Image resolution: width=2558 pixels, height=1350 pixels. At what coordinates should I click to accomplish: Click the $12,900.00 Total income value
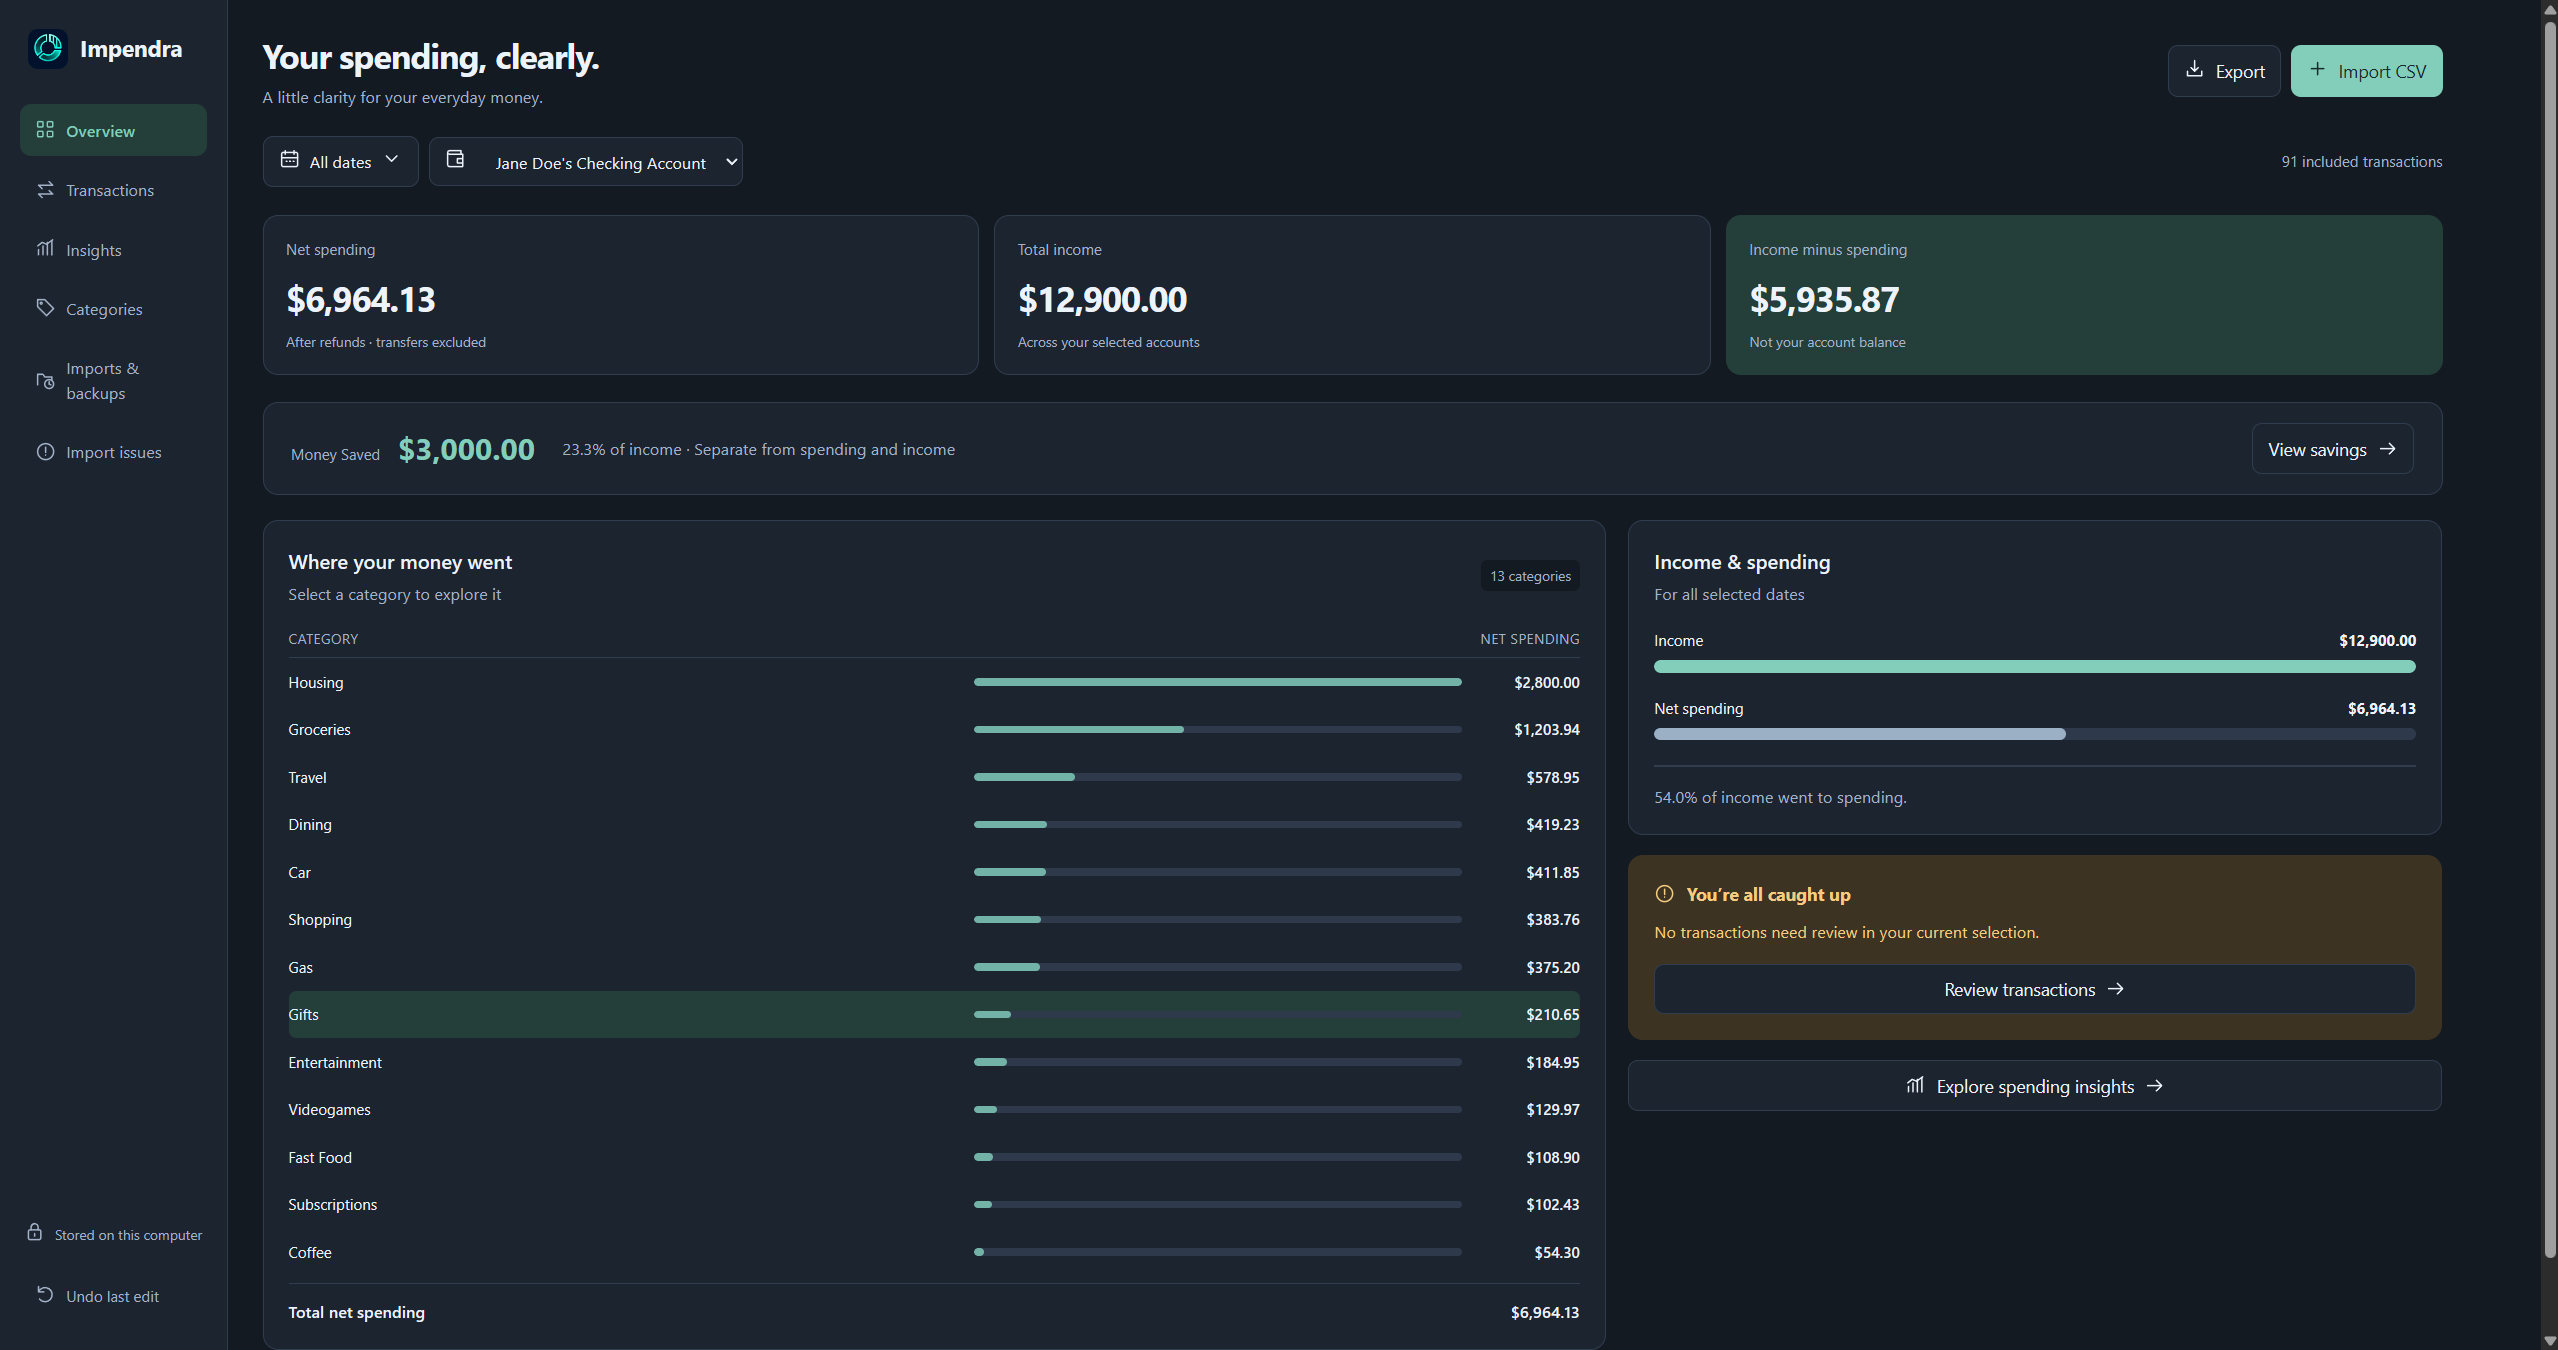[1102, 299]
